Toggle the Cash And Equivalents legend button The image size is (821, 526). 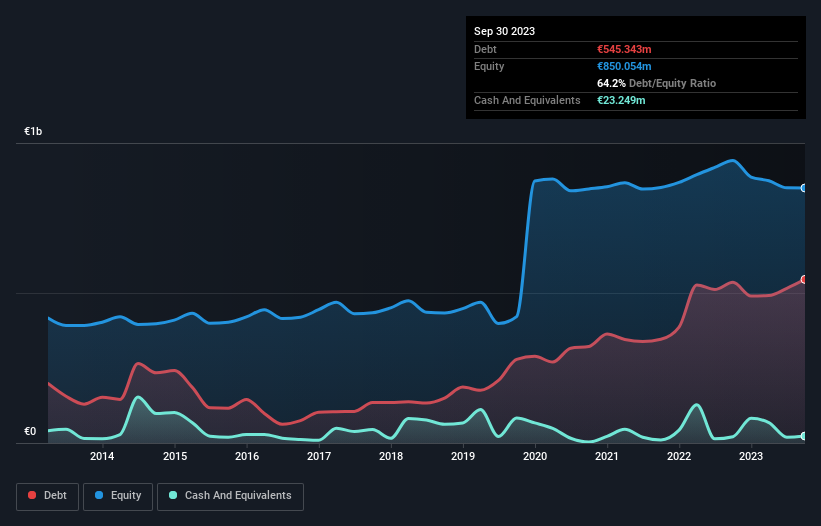pyautogui.click(x=230, y=496)
